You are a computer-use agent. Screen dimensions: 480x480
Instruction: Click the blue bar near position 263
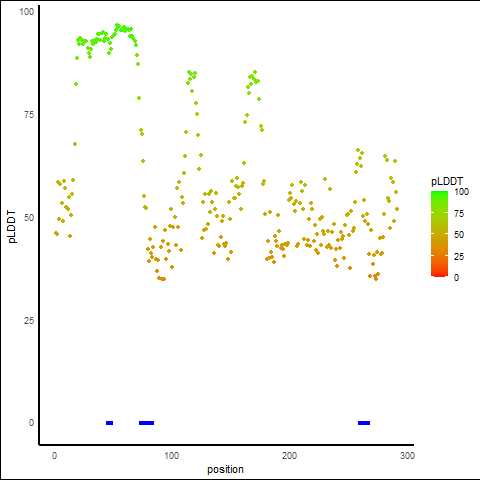click(x=364, y=423)
